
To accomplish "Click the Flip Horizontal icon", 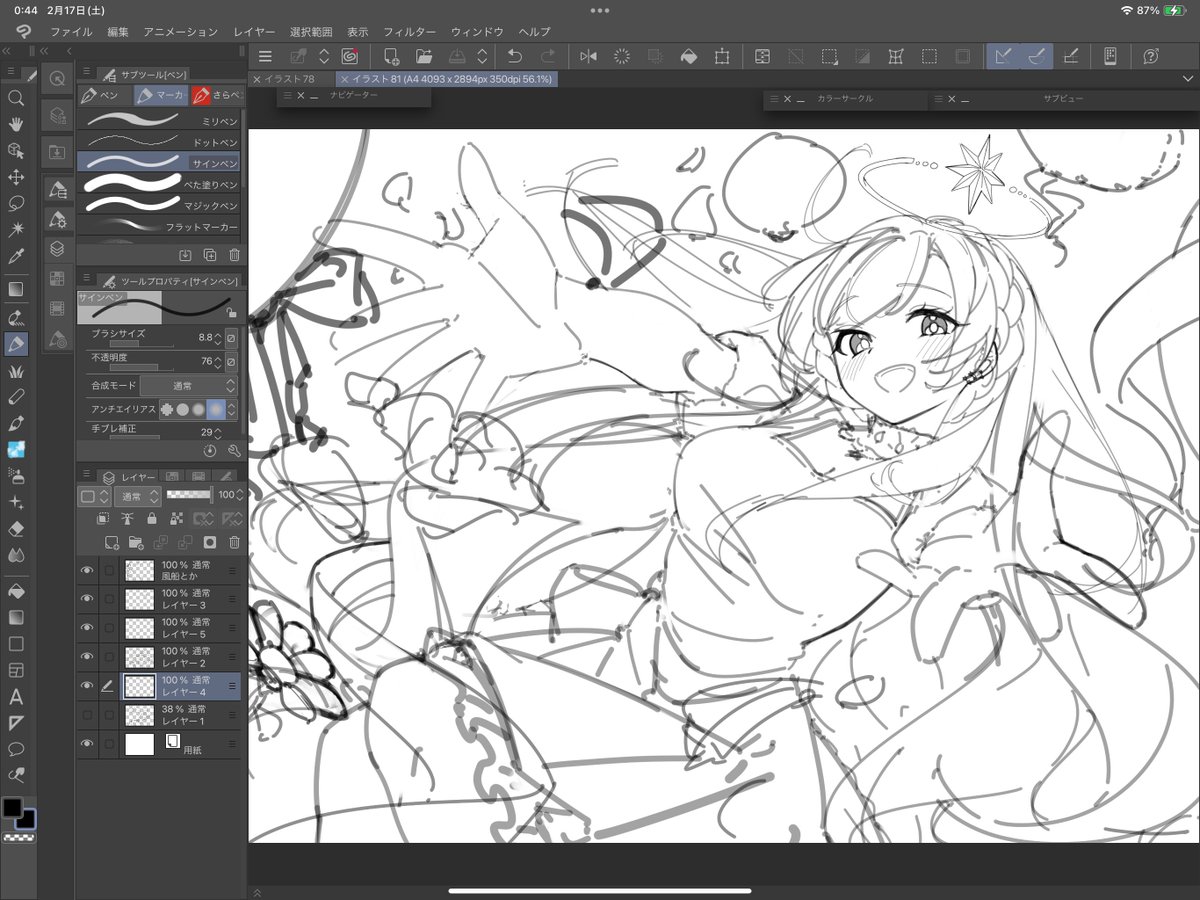I will pos(588,57).
